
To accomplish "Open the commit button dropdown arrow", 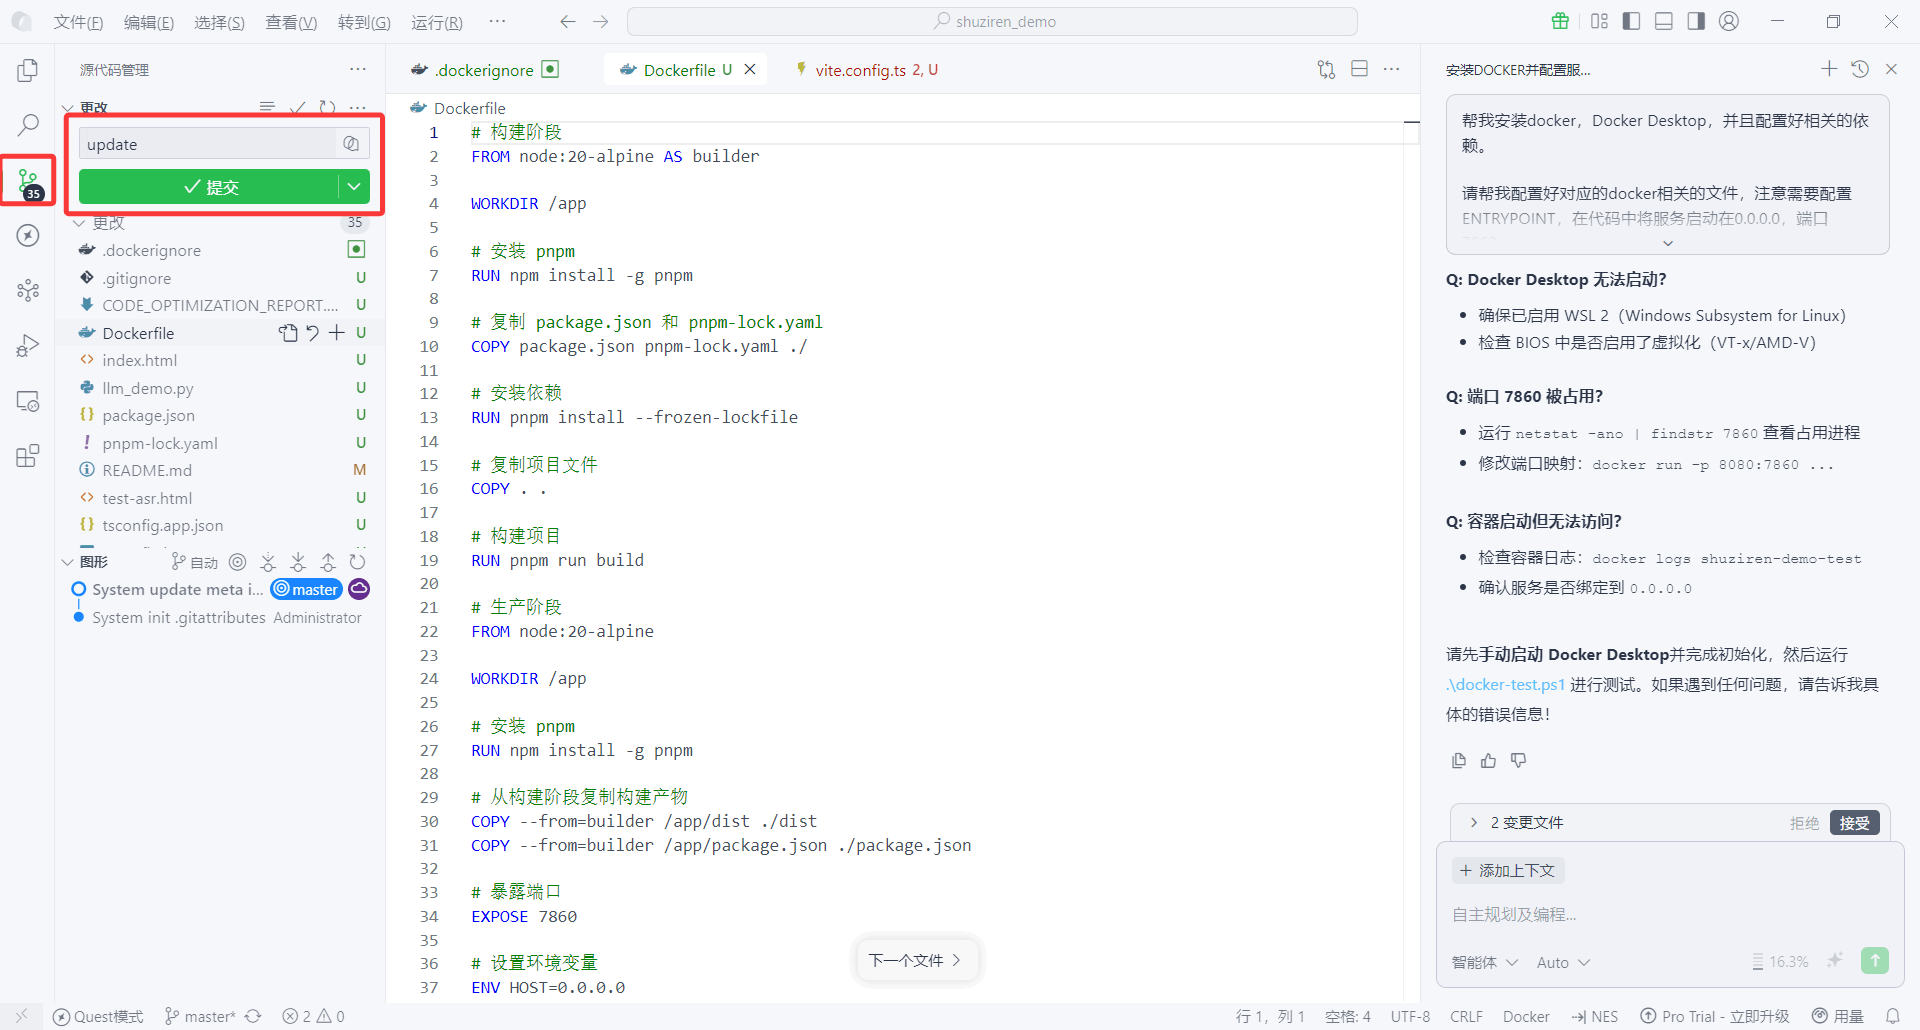I will 354,187.
